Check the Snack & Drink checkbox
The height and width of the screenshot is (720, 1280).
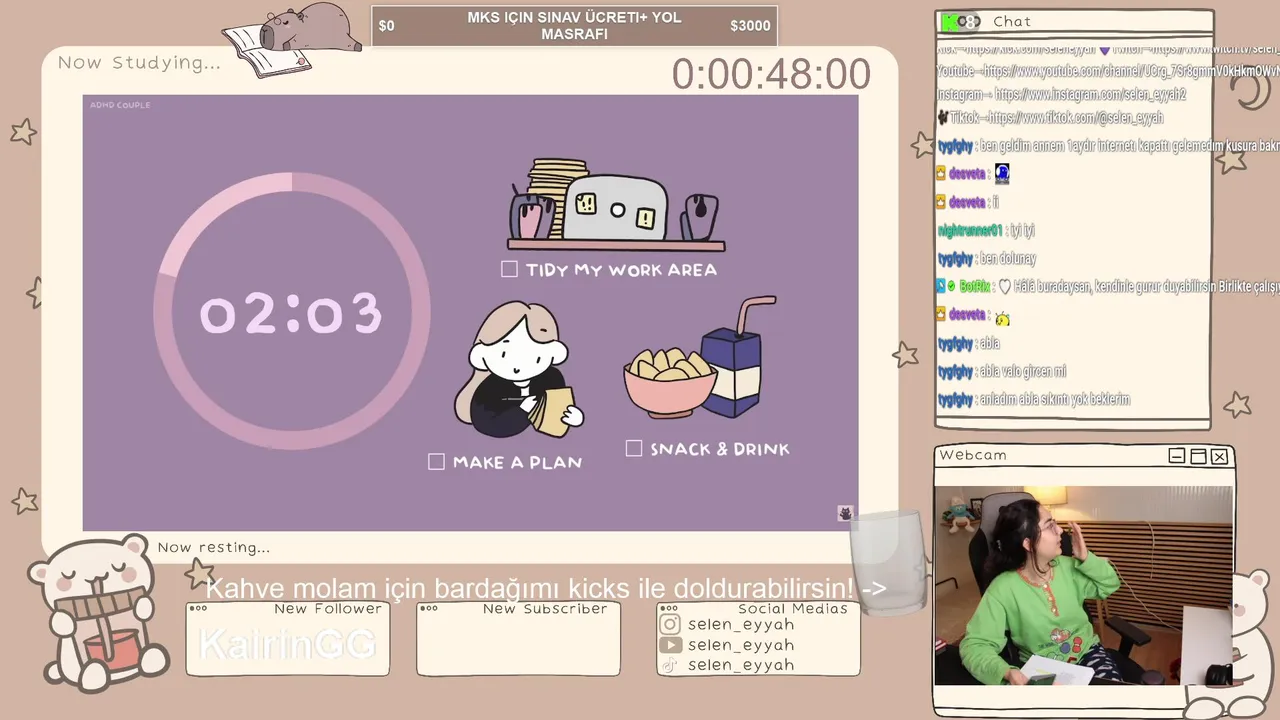[634, 448]
